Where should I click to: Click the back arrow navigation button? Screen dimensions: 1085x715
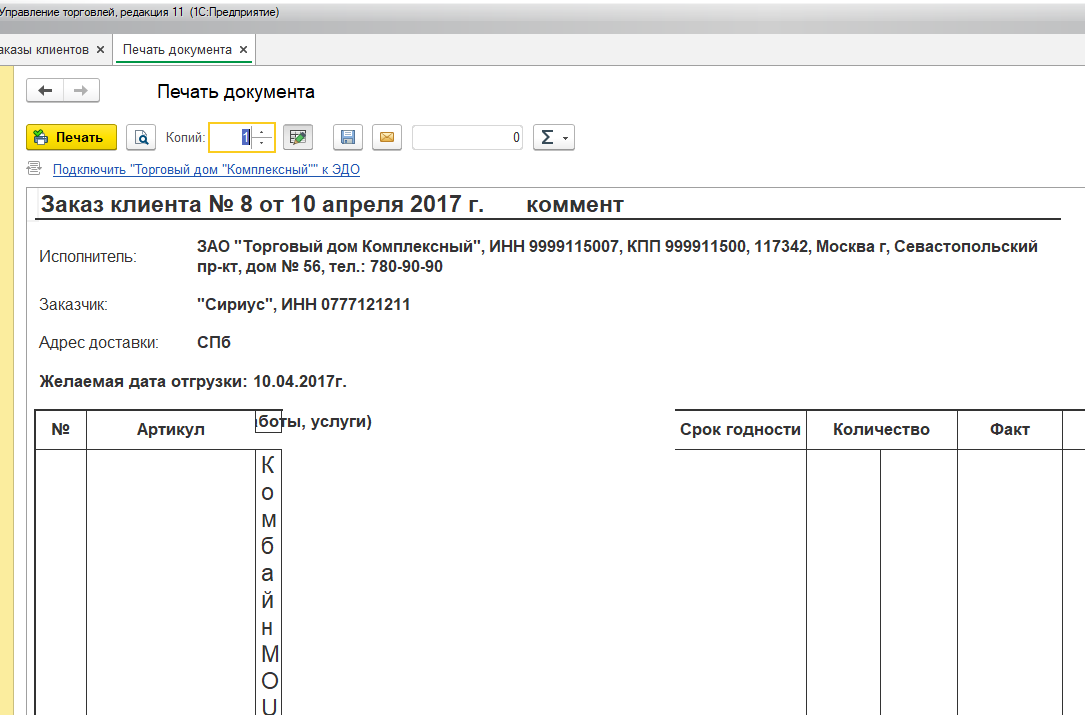45,91
